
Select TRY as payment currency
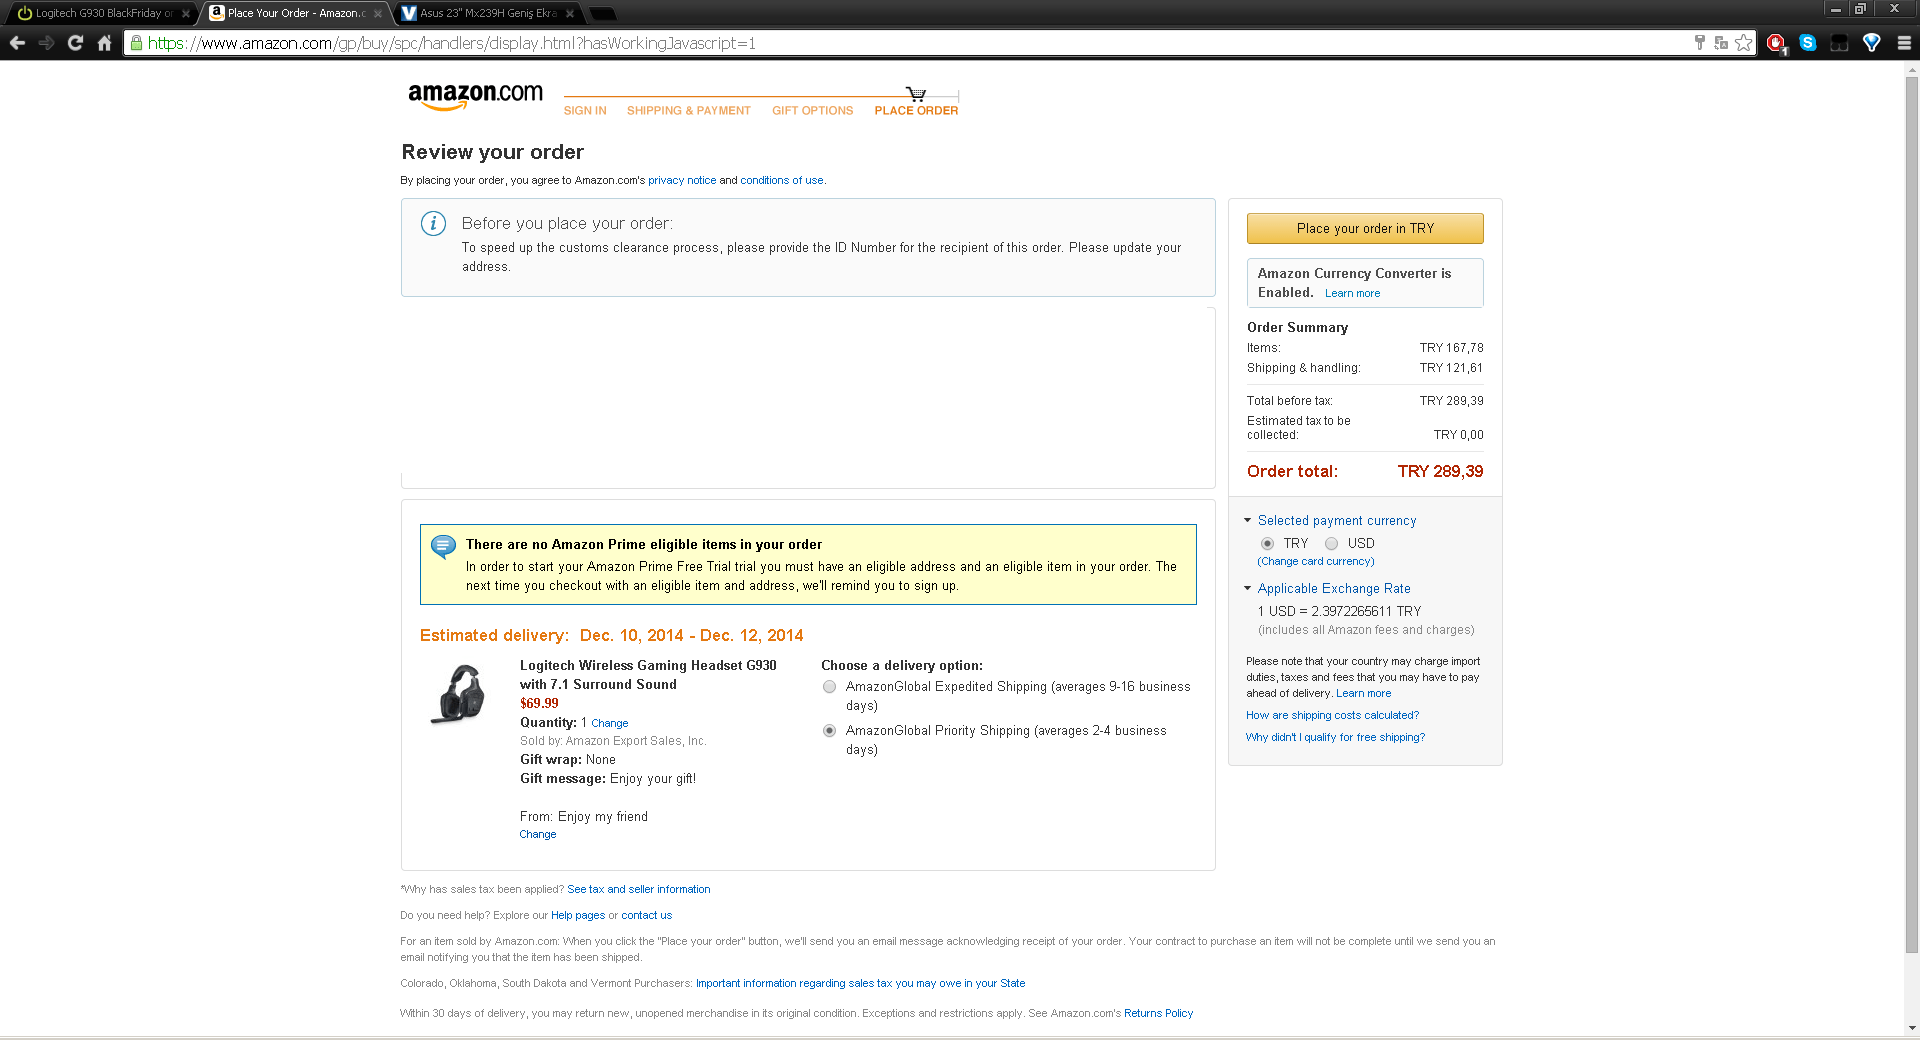tap(1267, 544)
